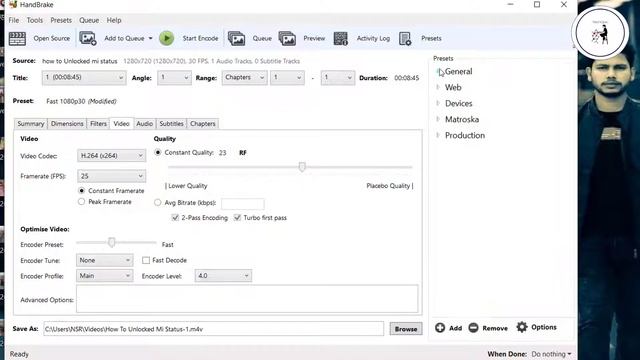Open the Encoder Profile dropdown

tap(104, 276)
